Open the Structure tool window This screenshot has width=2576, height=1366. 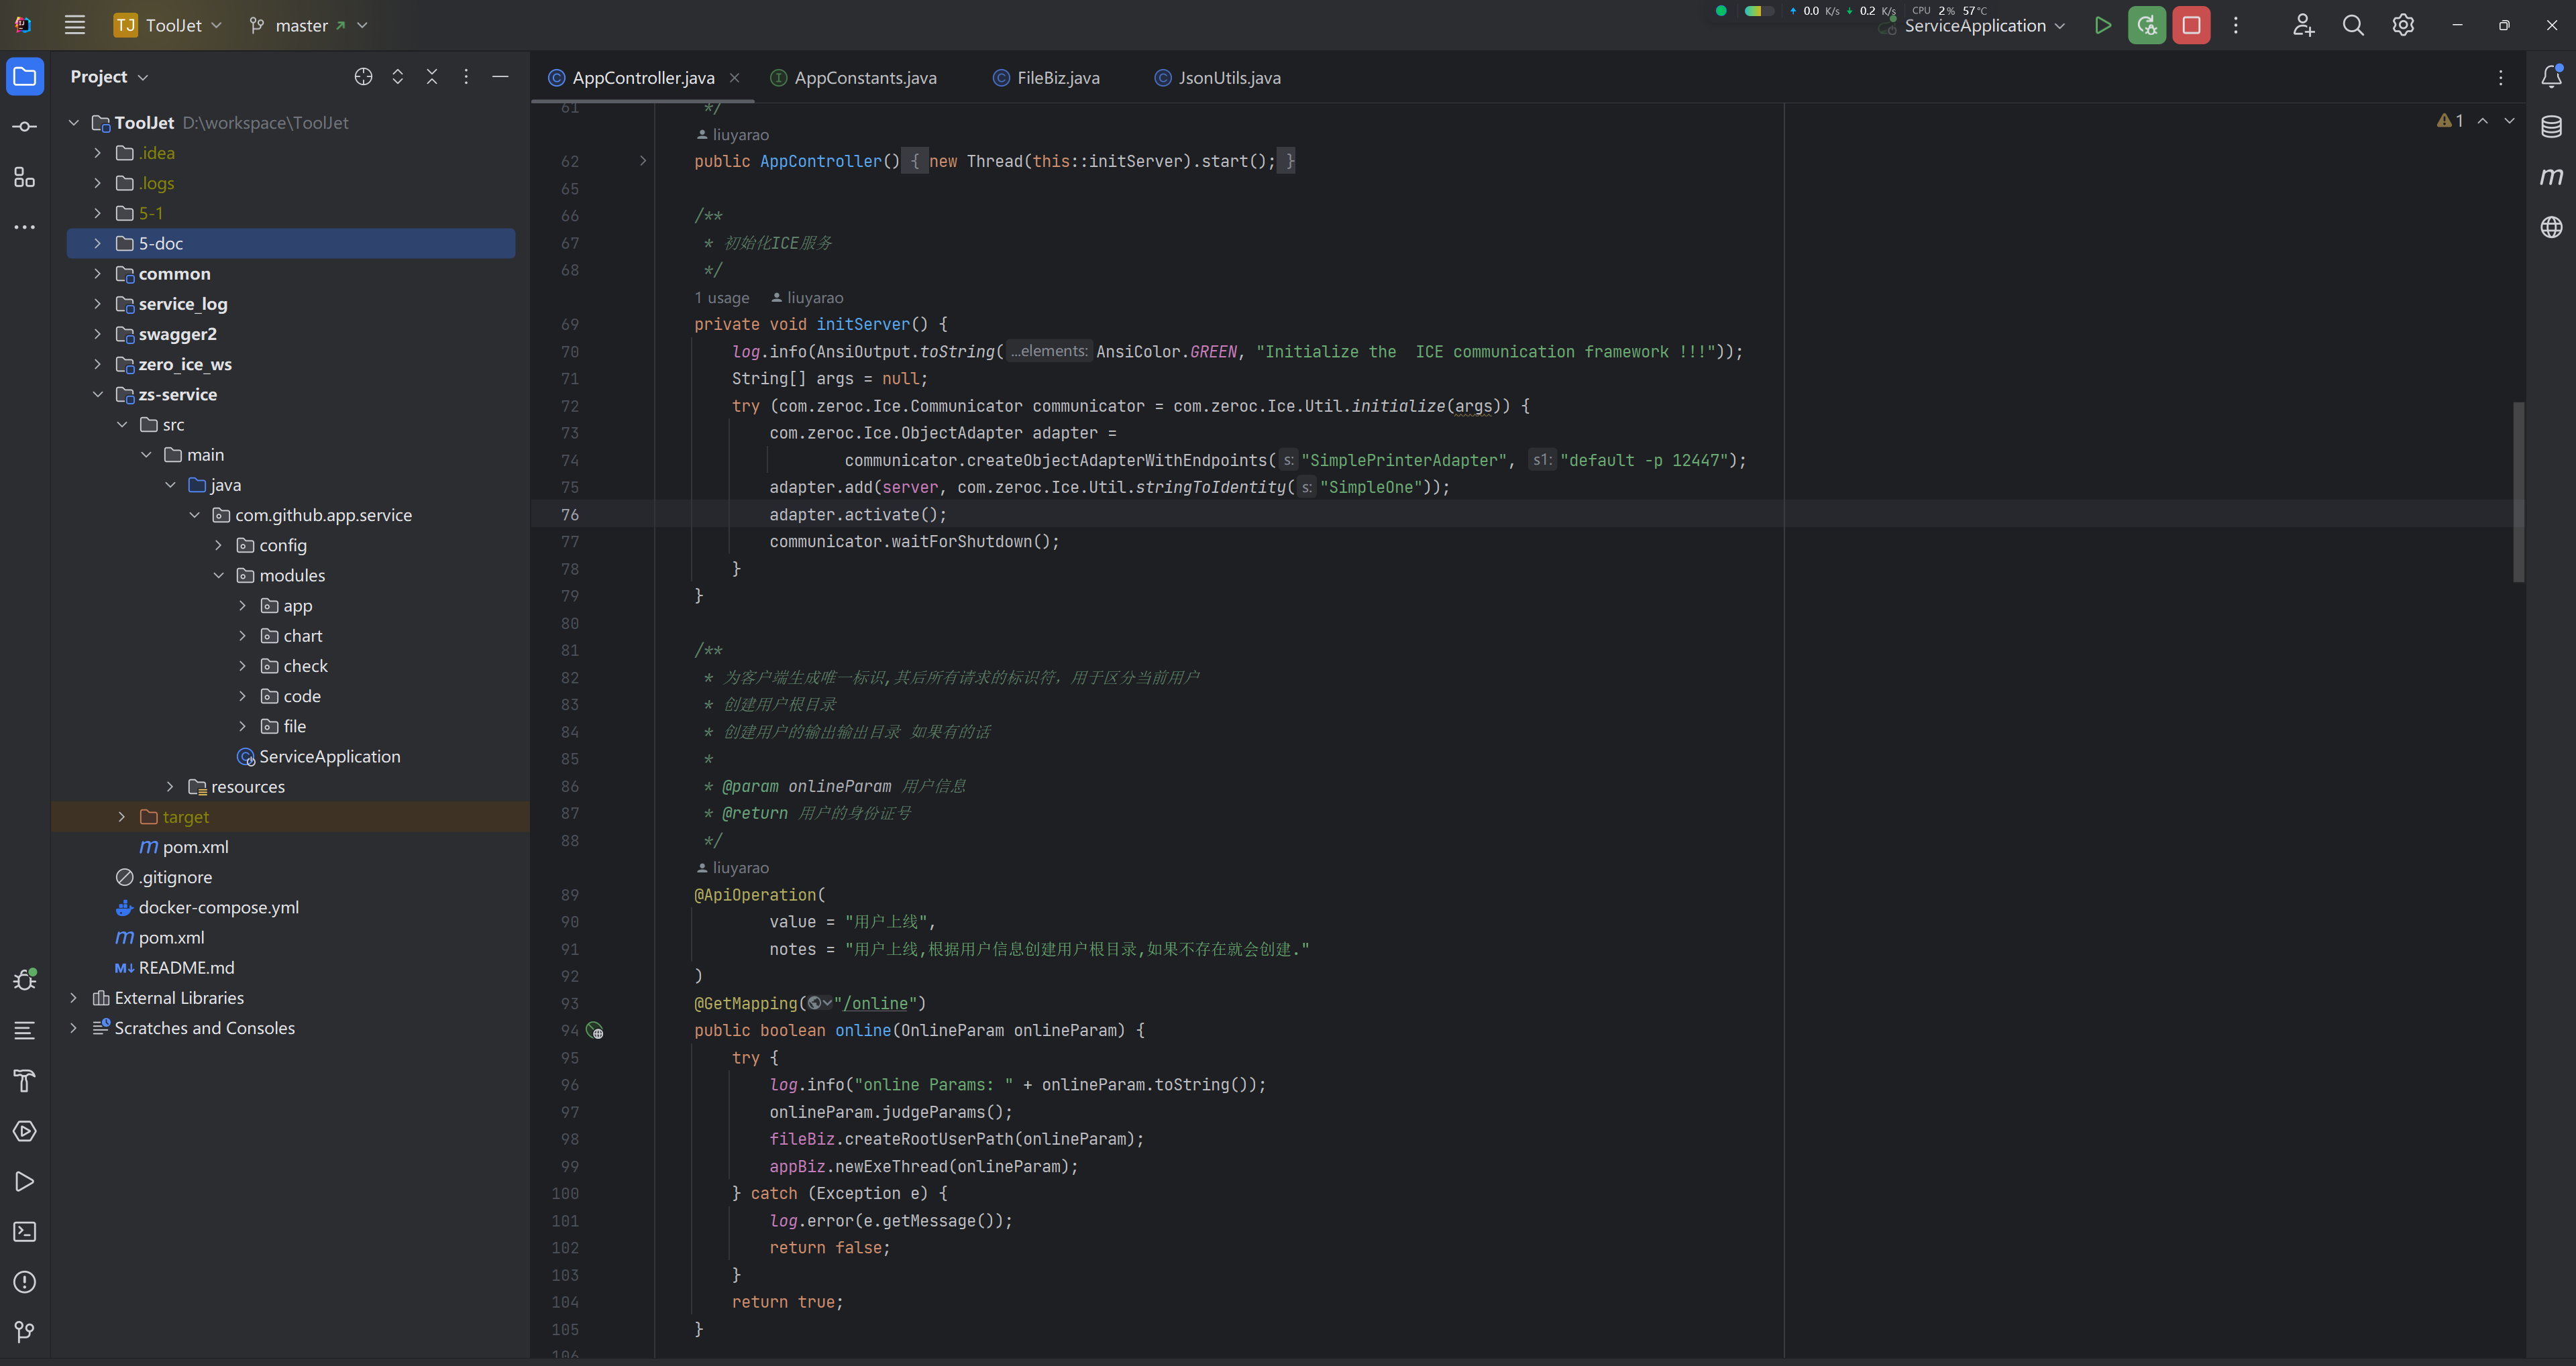[25, 177]
